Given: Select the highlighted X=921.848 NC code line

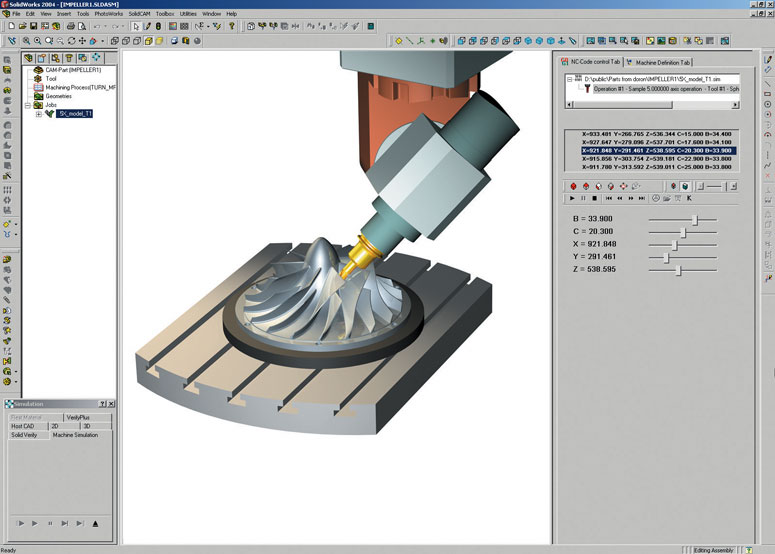Looking at the screenshot, I should tap(659, 151).
